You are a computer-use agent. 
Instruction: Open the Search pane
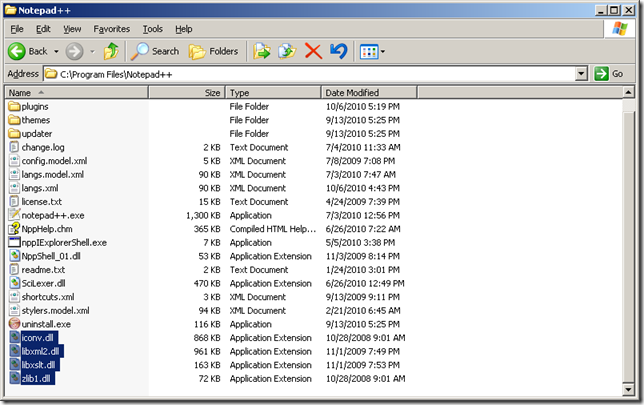tap(155, 51)
